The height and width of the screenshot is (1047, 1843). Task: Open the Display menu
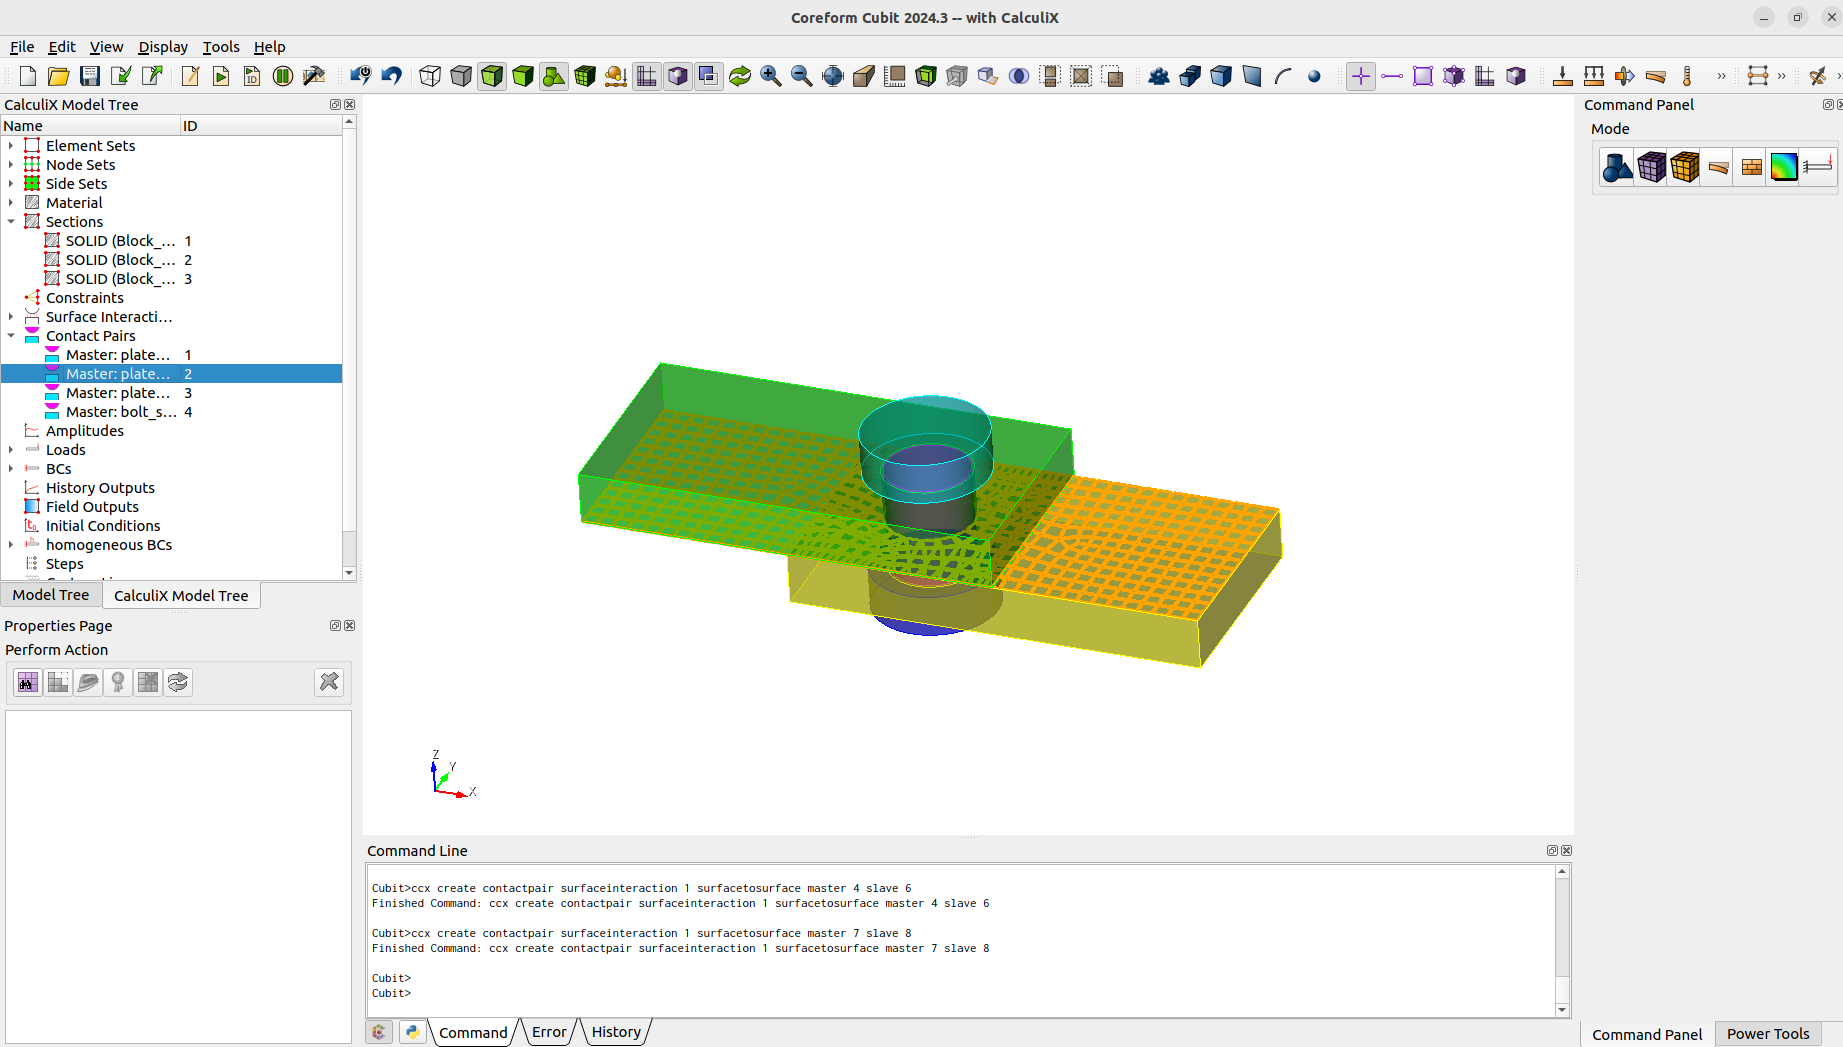(162, 47)
